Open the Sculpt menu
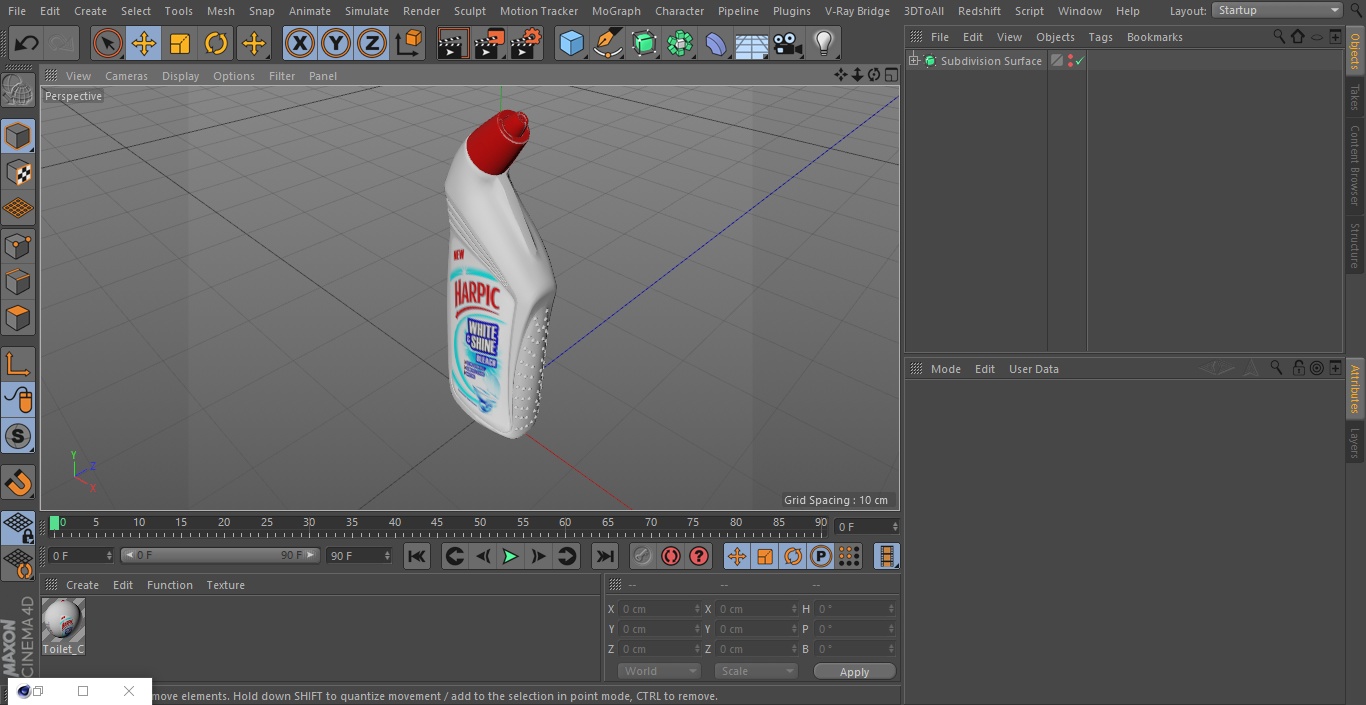 tap(469, 11)
